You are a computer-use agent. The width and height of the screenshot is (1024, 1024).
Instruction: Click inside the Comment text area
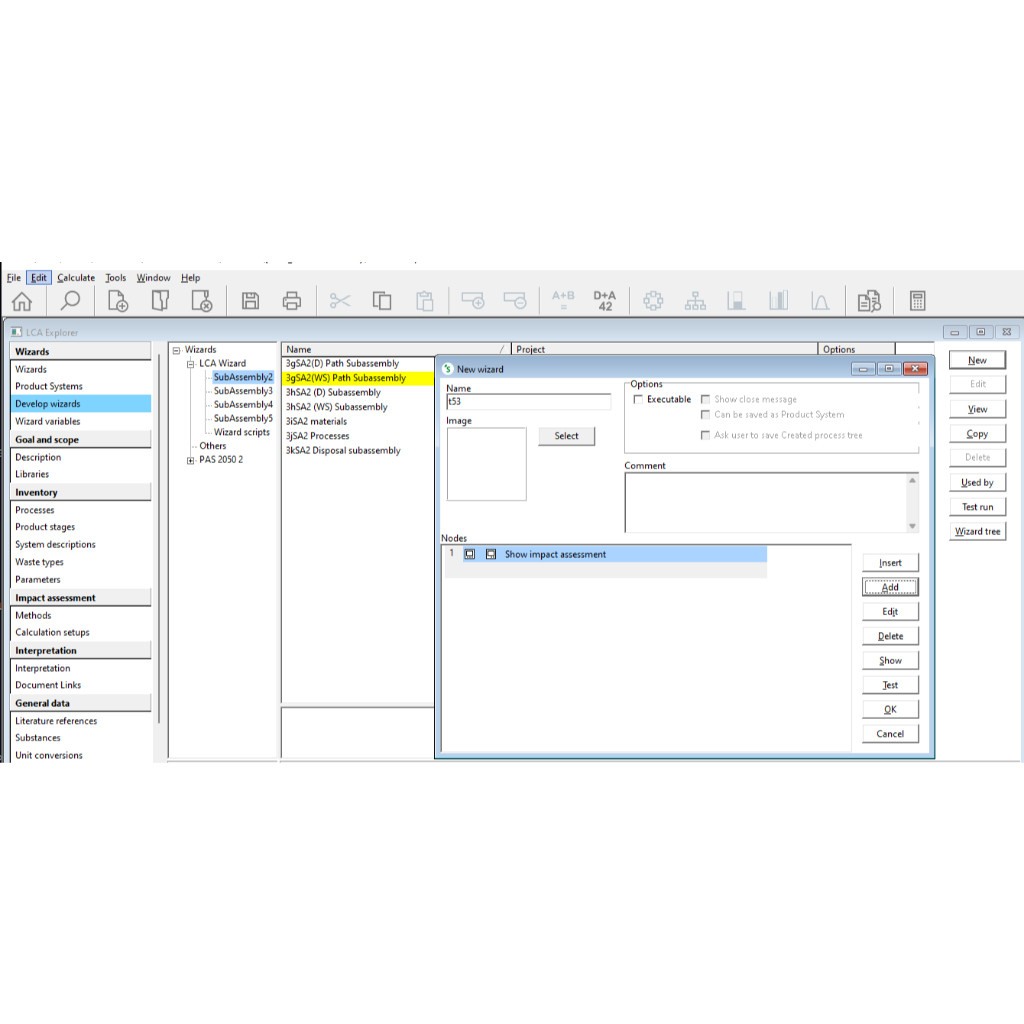tap(766, 503)
